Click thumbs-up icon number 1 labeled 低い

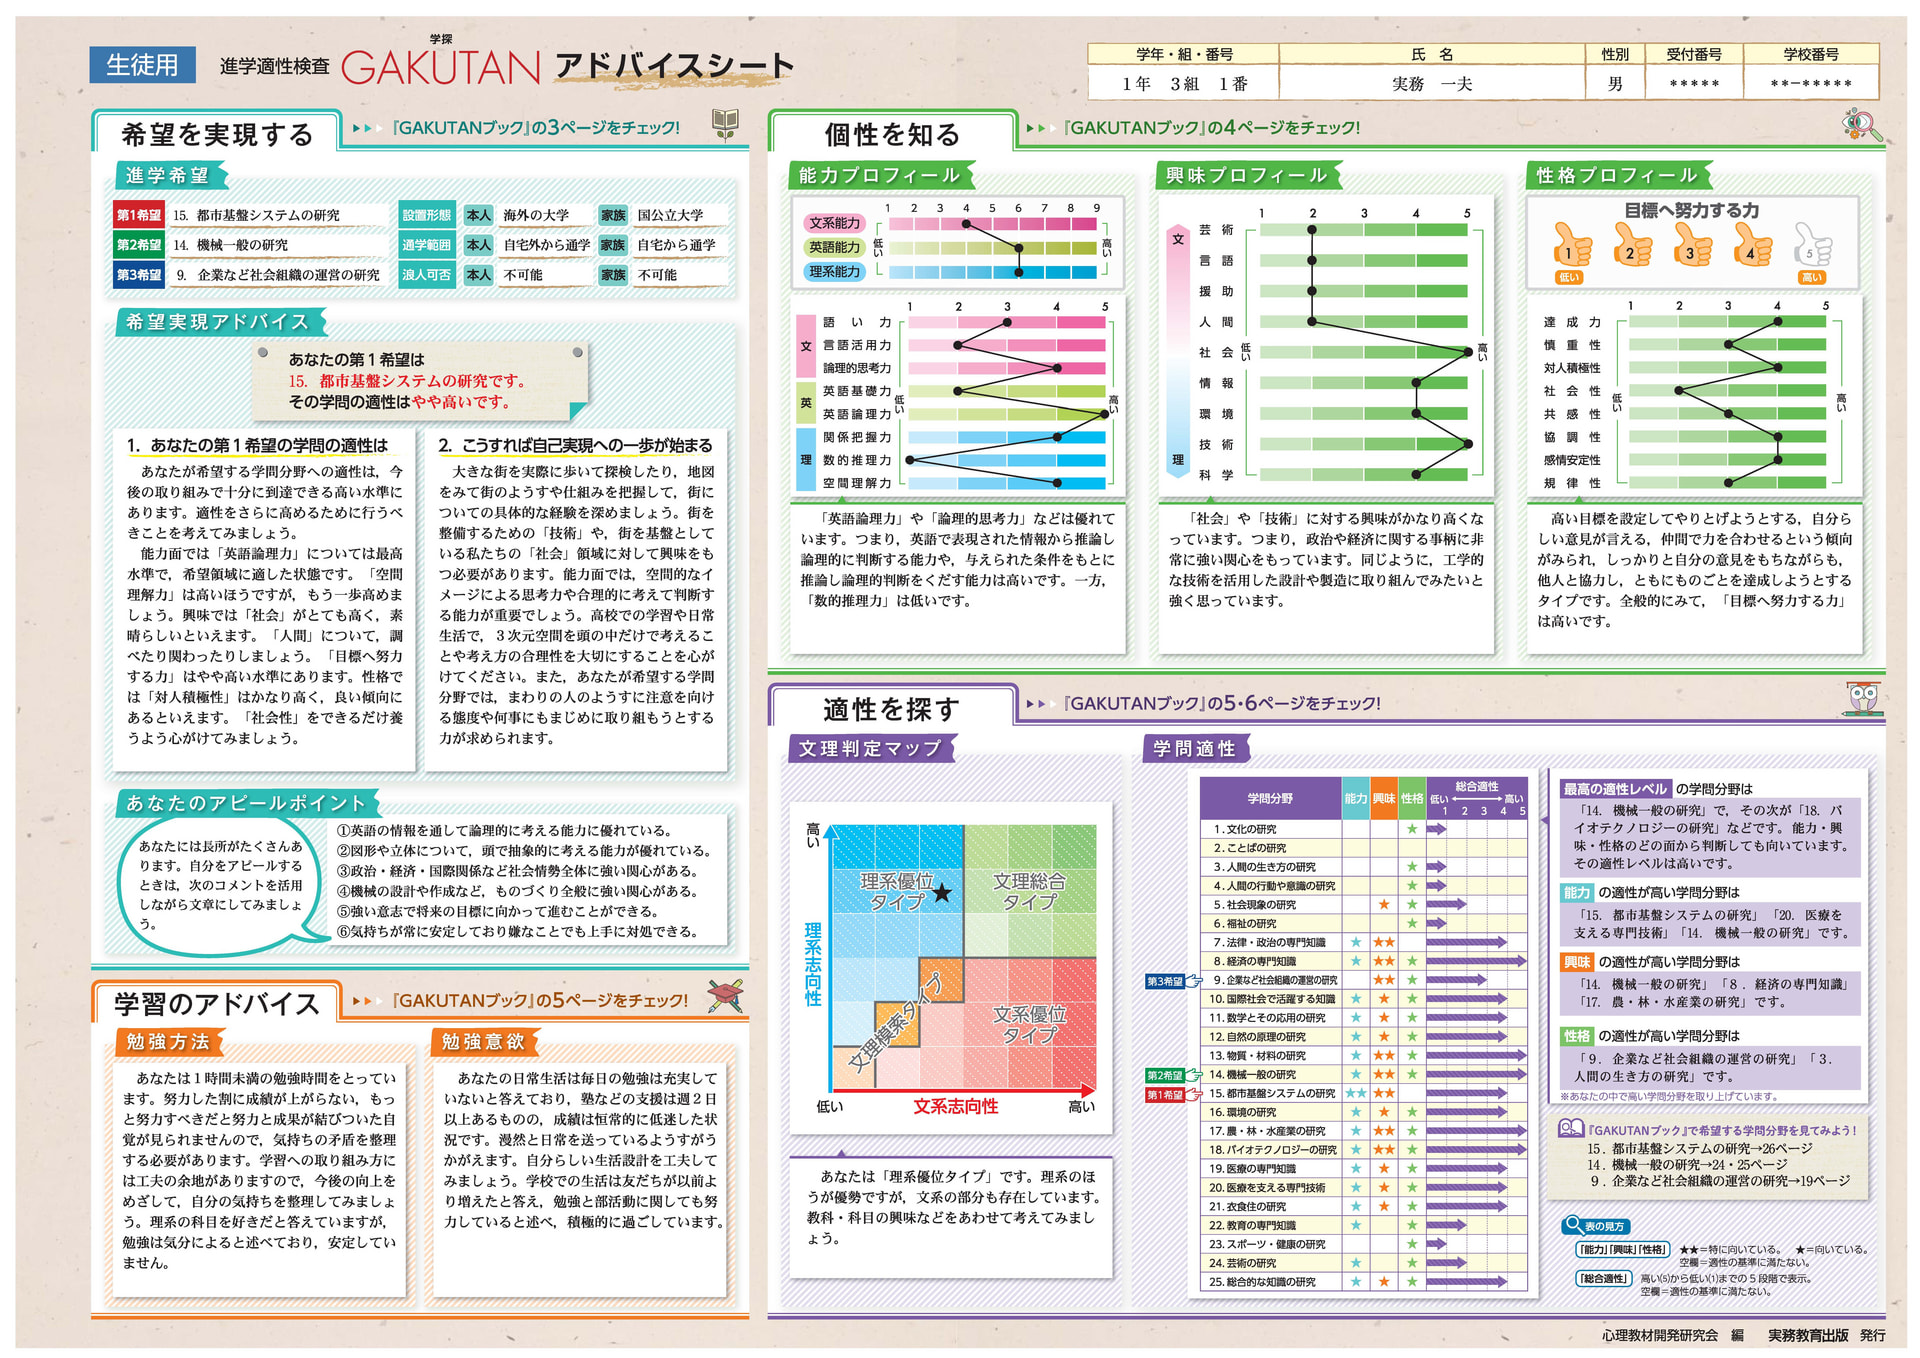click(1571, 246)
